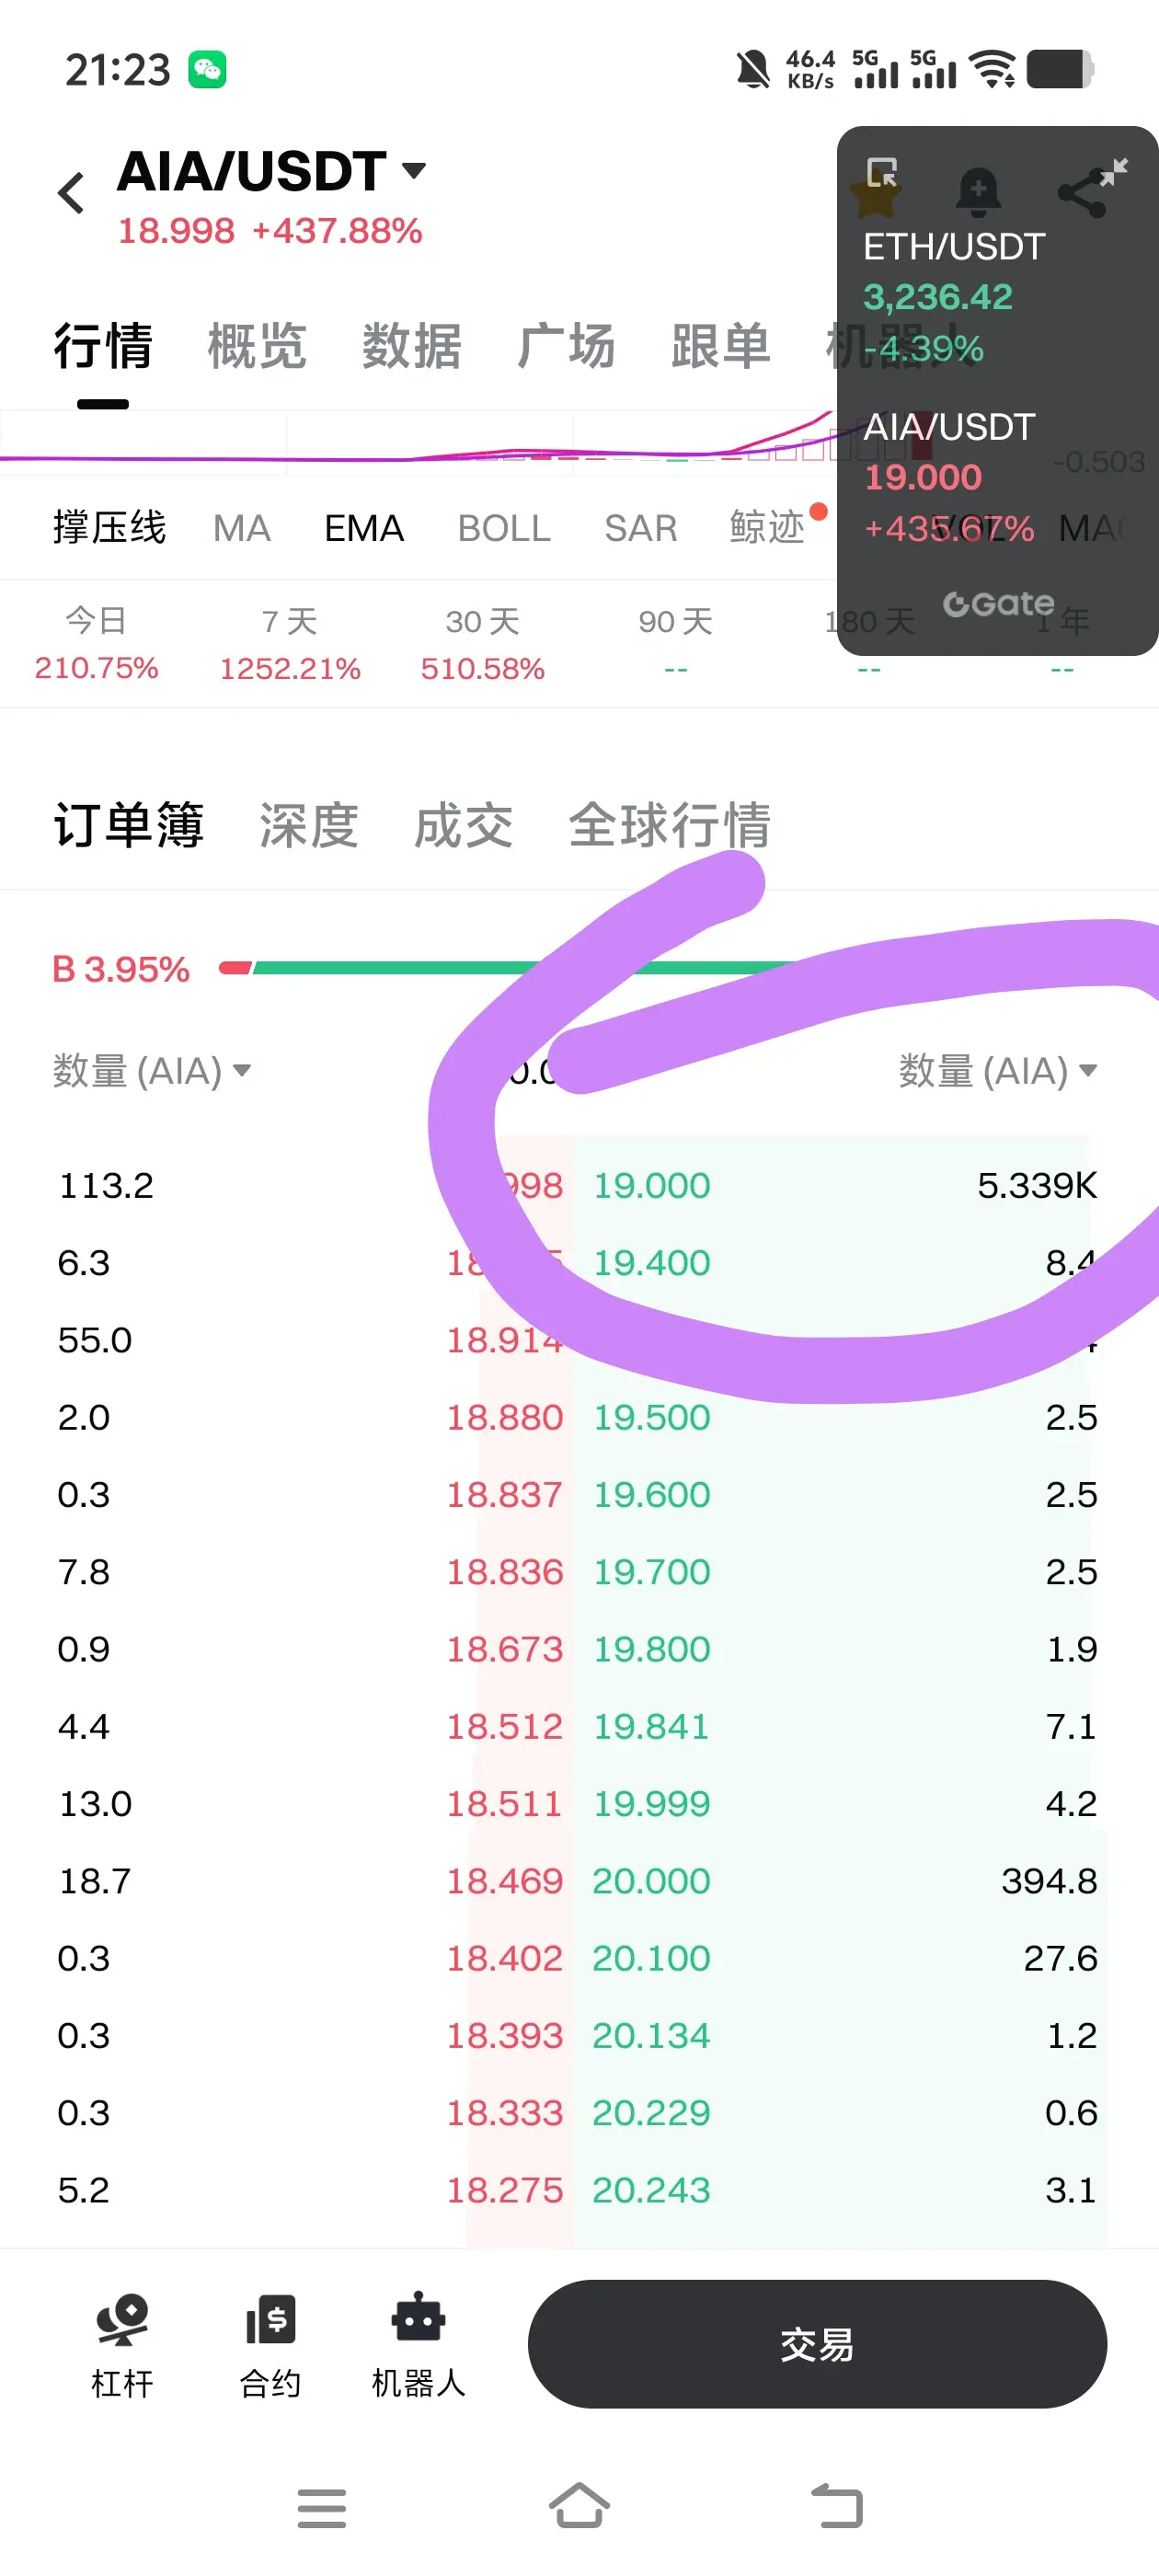1159x2576 pixels.
Task: Tap ask price 20.229
Action: coord(651,2113)
